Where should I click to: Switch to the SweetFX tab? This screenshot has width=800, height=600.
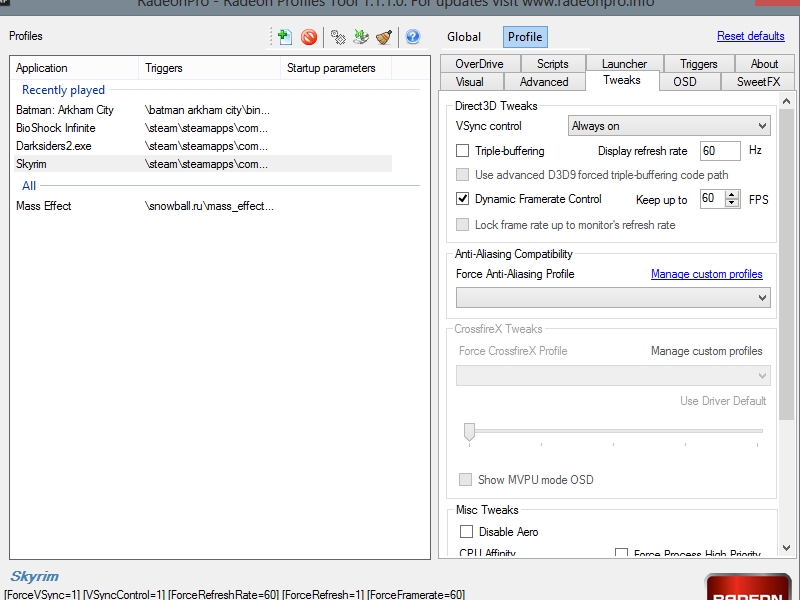click(758, 82)
